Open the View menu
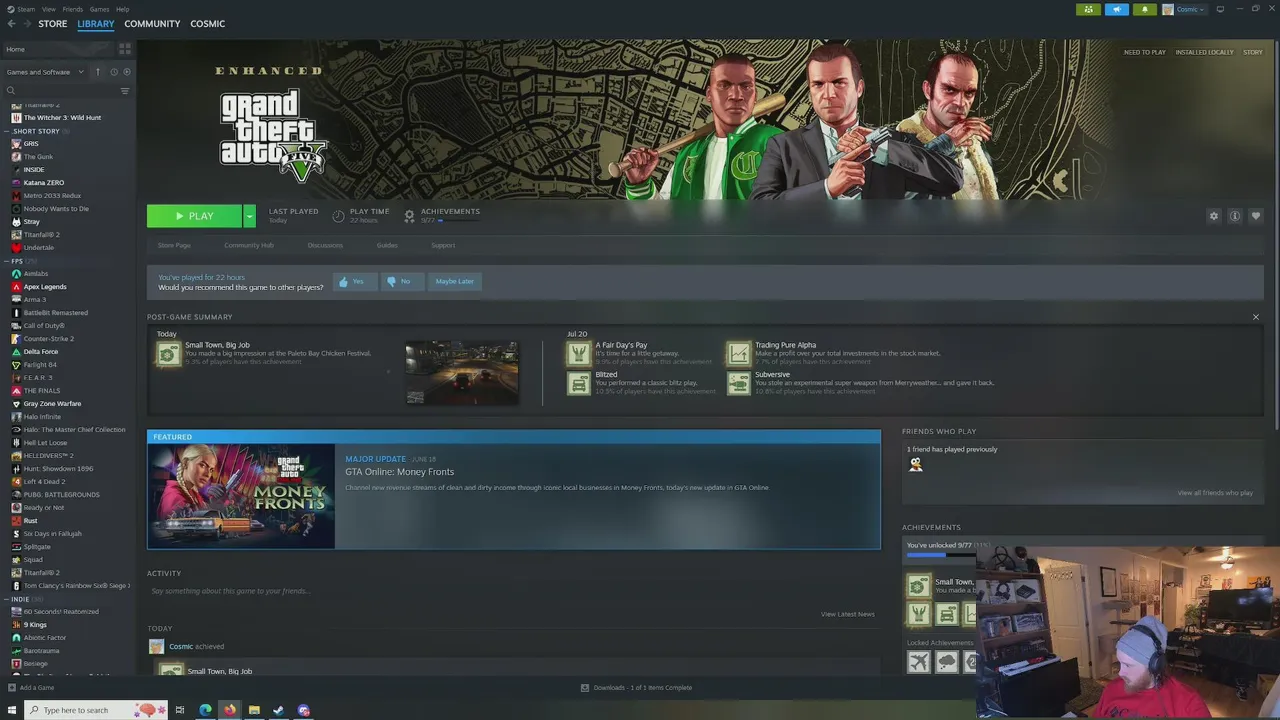The image size is (1280, 720). [x=48, y=9]
